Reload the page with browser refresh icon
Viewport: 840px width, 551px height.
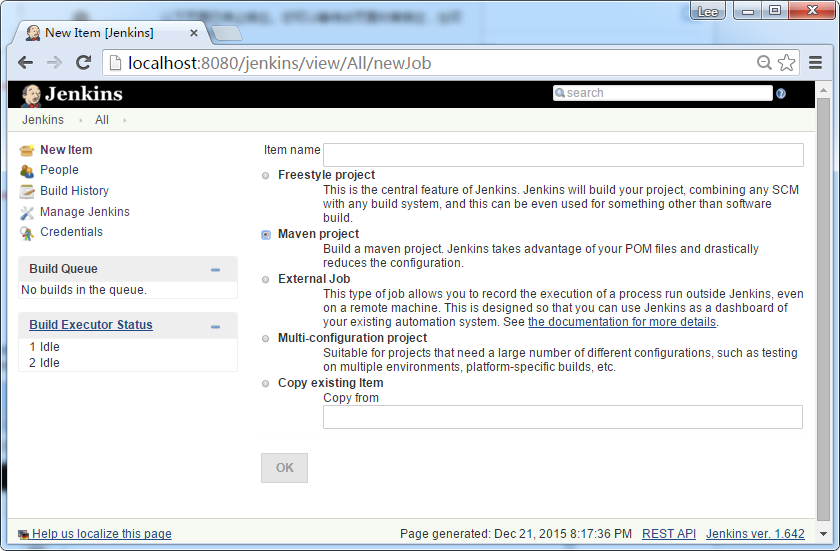(84, 62)
